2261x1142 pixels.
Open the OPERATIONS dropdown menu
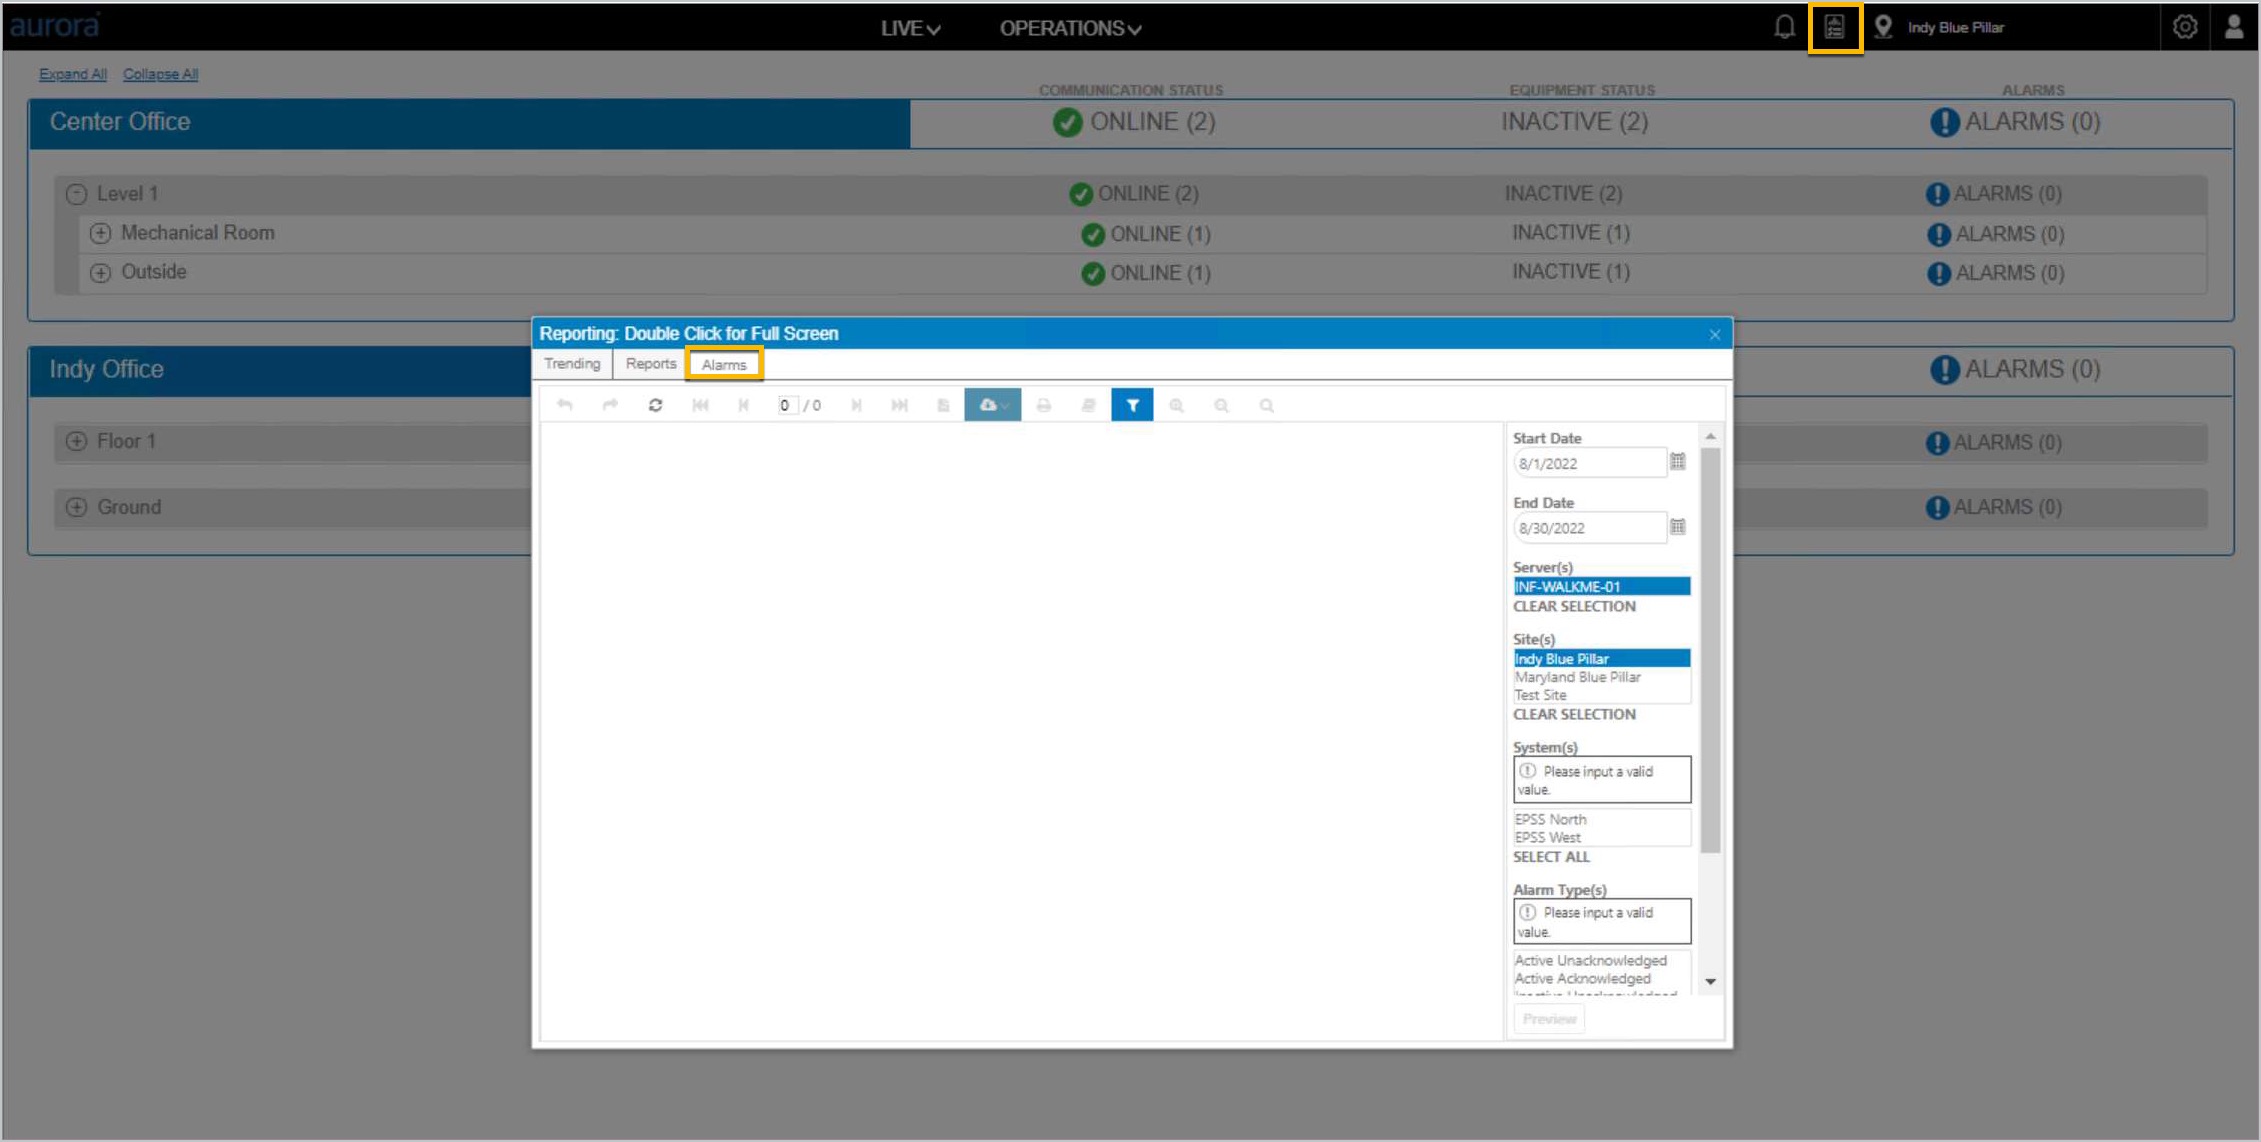(x=1070, y=28)
